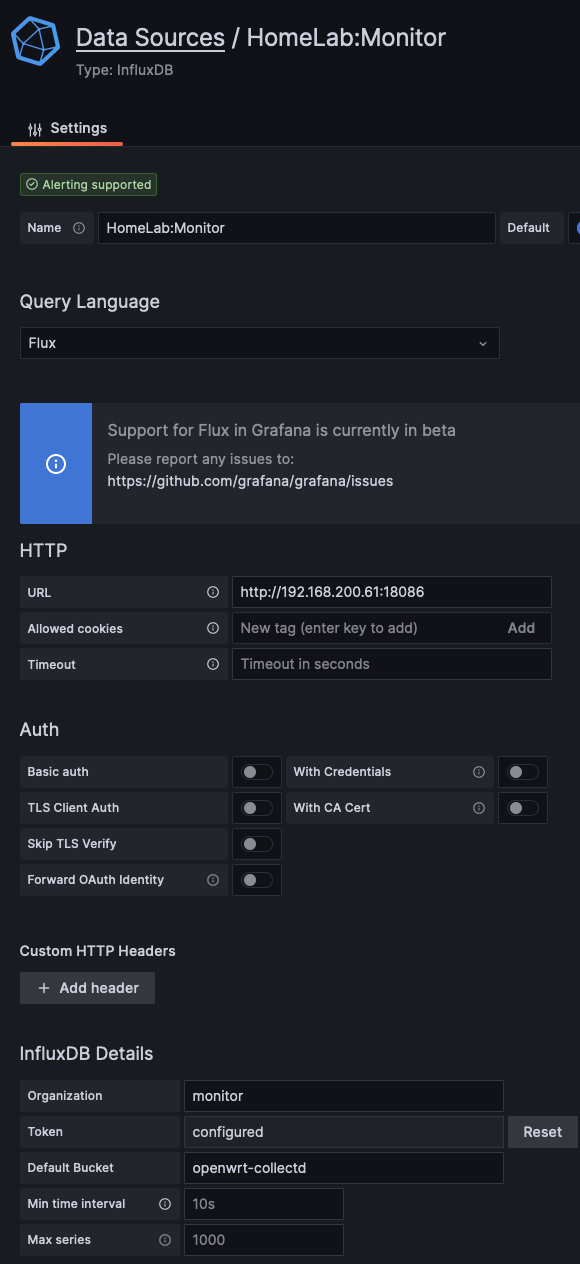Open the Data Sources breadcrumb link
The image size is (580, 1264).
pyautogui.click(x=150, y=38)
